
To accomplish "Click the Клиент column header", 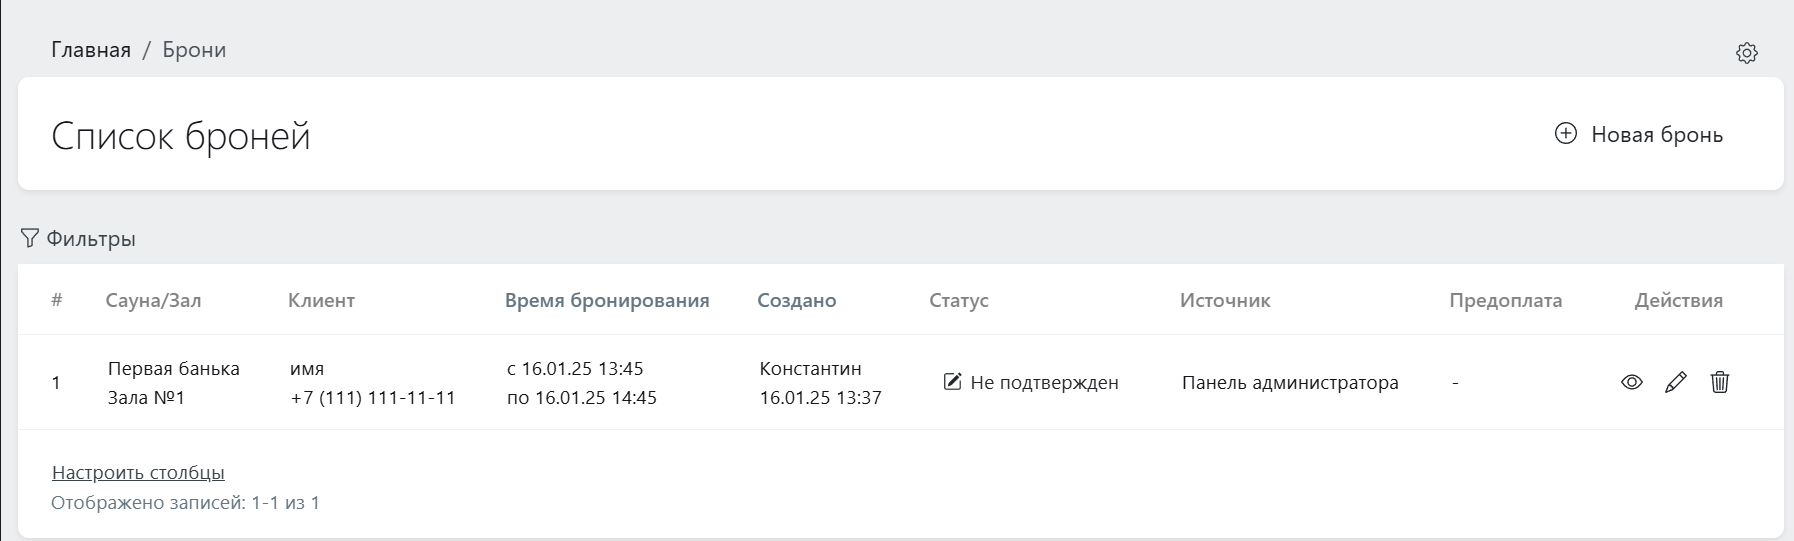I will (321, 300).
